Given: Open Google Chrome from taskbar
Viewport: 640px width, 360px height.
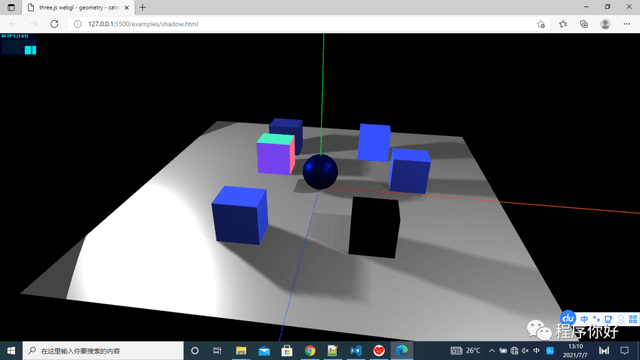Looking at the screenshot, I should [x=310, y=351].
